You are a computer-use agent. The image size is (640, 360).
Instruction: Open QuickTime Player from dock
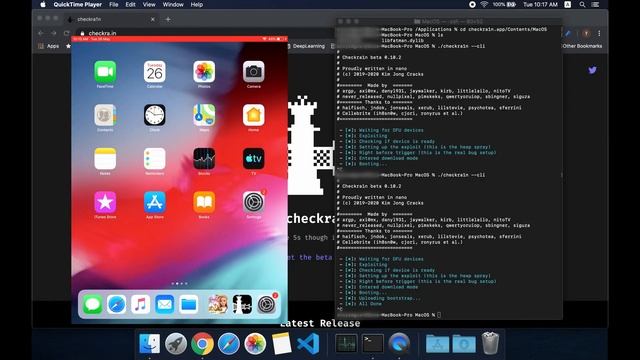coord(399,344)
